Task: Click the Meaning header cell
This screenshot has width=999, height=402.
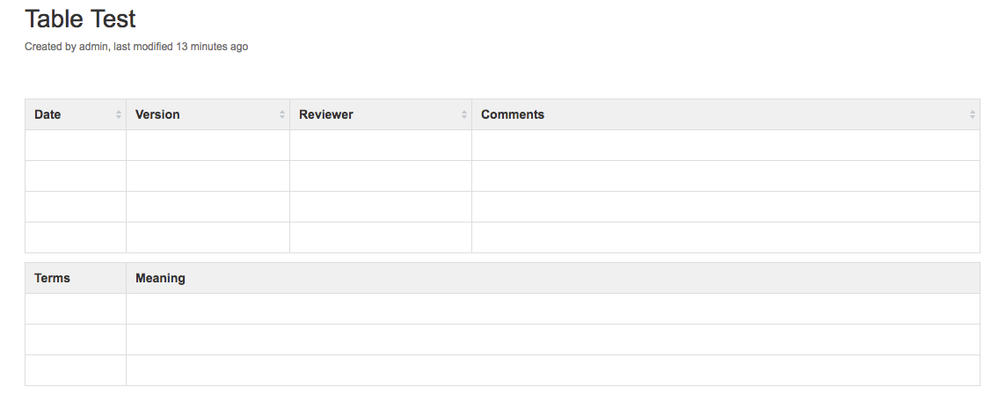Action: point(553,278)
